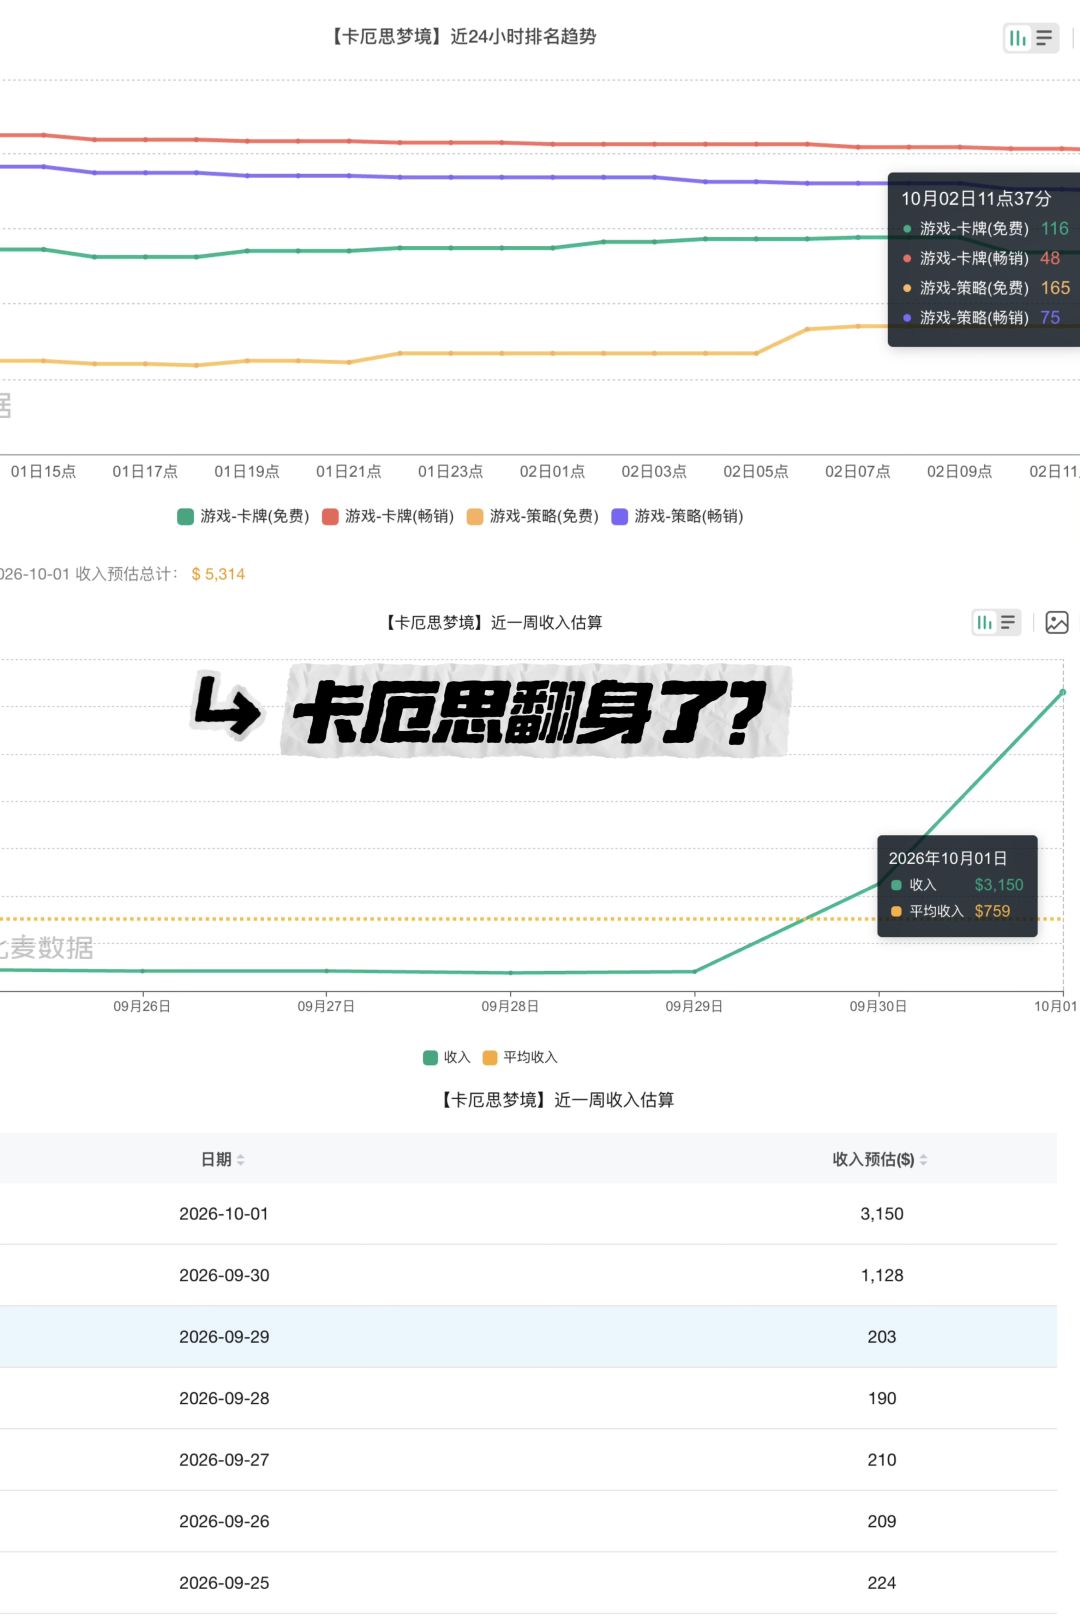1080x1620 pixels.
Task: Click the 02日09点 axis label
Action: point(960,471)
